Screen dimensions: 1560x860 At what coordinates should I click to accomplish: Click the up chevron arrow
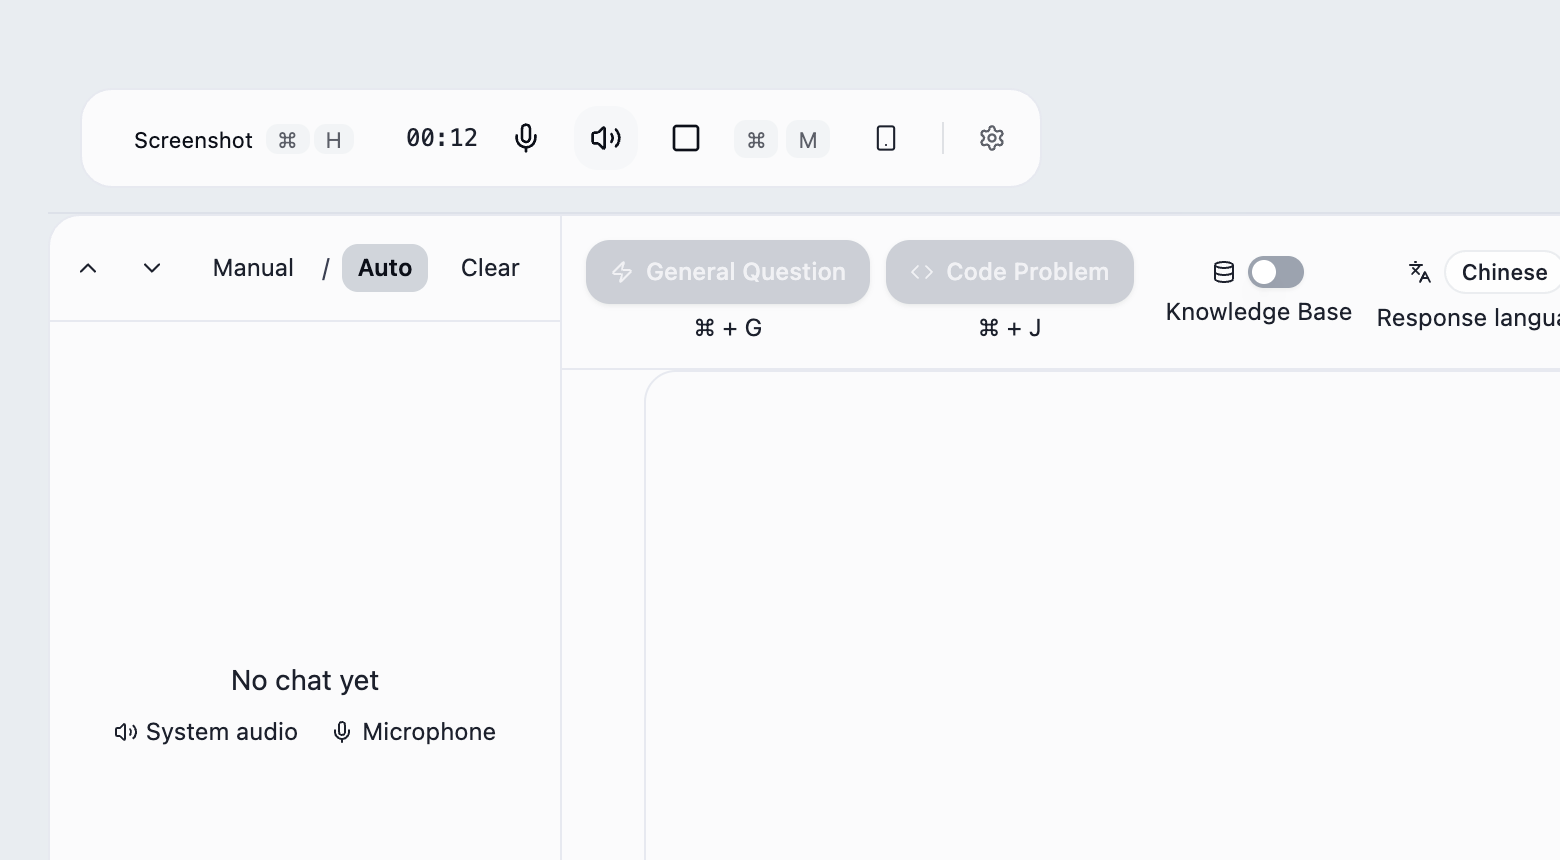click(x=88, y=268)
